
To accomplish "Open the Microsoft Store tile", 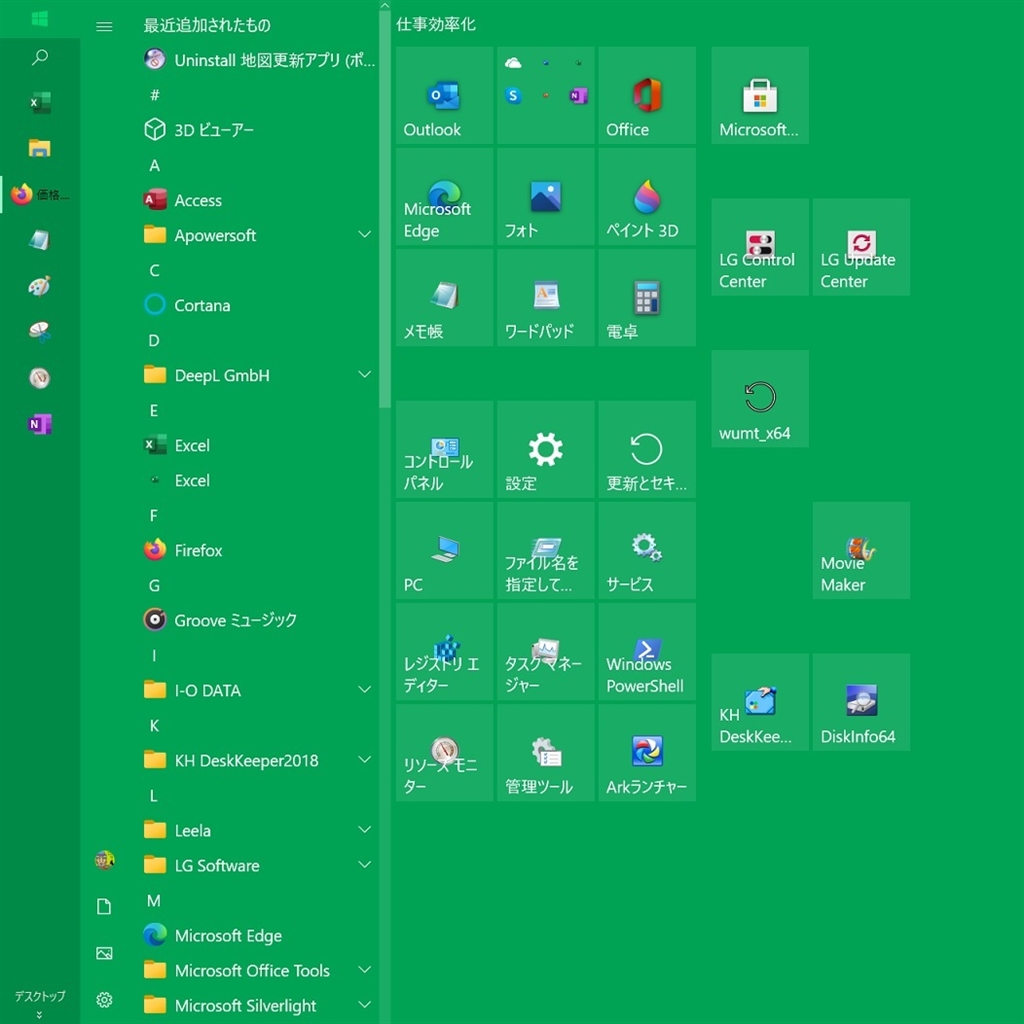I will tap(760, 95).
